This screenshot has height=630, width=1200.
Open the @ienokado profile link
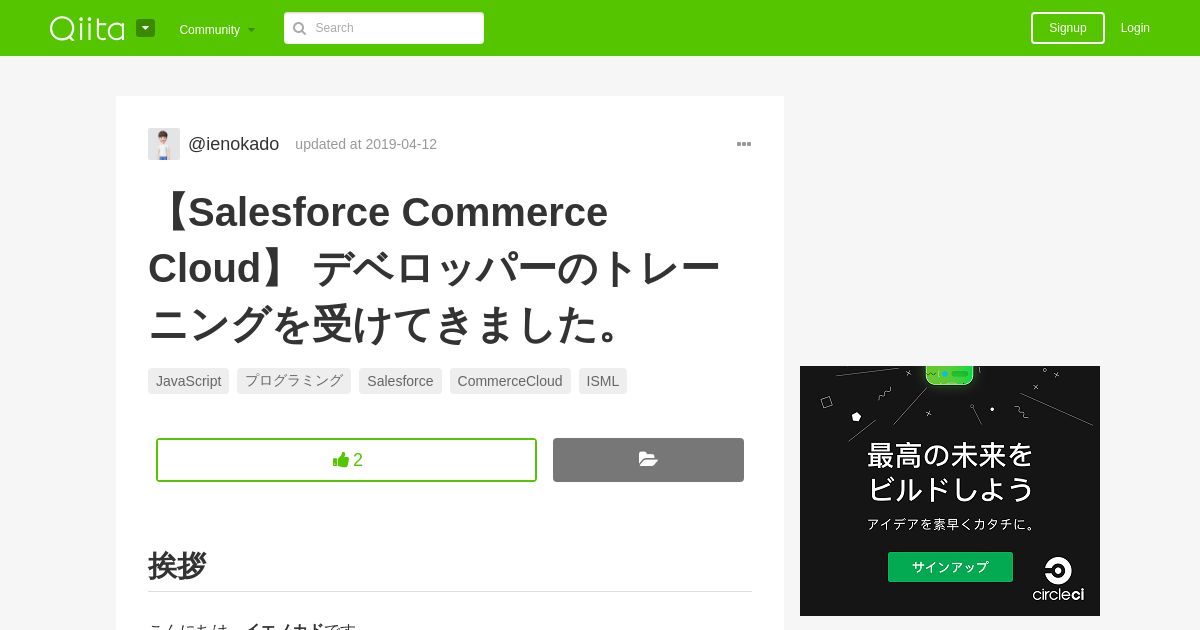coord(234,144)
